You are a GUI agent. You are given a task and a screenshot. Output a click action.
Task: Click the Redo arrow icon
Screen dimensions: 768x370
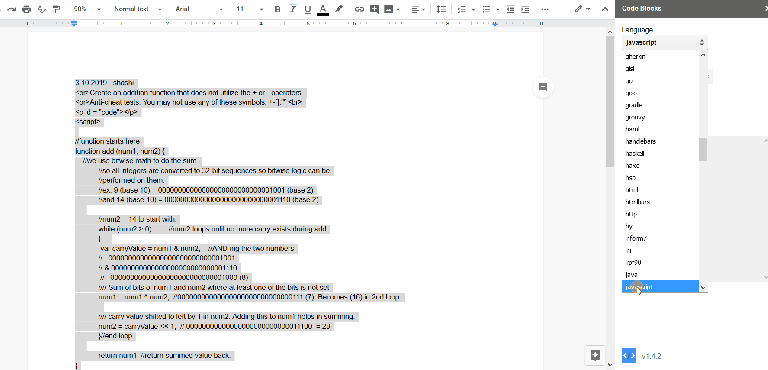coord(11,9)
